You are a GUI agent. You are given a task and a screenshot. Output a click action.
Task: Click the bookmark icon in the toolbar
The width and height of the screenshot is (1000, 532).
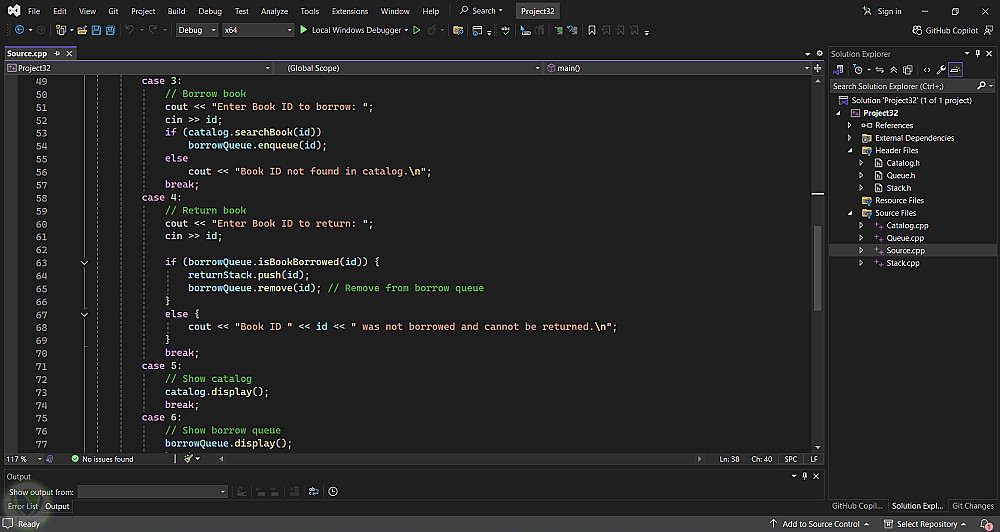[x=592, y=30]
